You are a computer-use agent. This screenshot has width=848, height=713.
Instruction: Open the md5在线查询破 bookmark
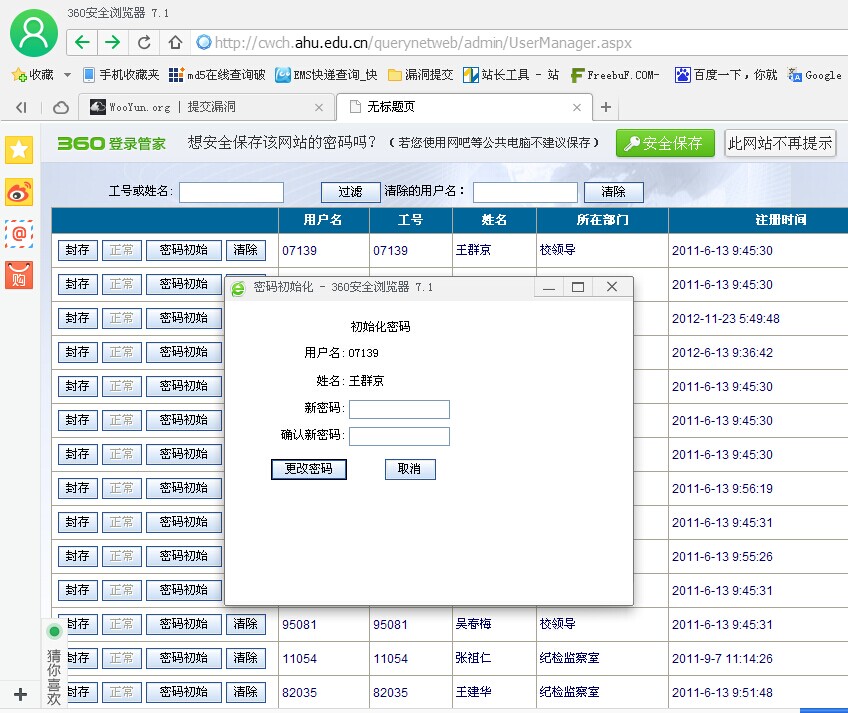217,75
